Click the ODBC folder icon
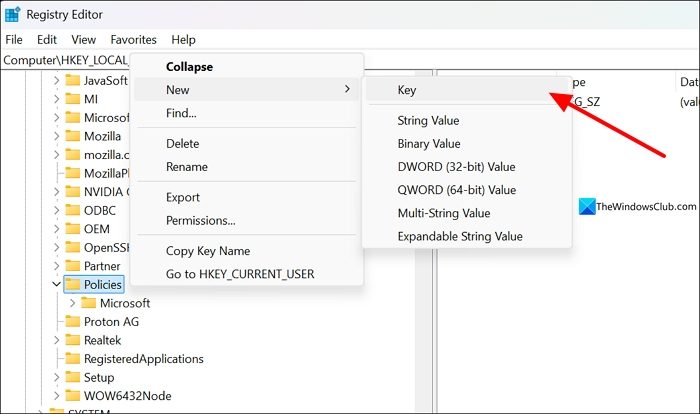The width and height of the screenshot is (700, 414). click(x=72, y=210)
